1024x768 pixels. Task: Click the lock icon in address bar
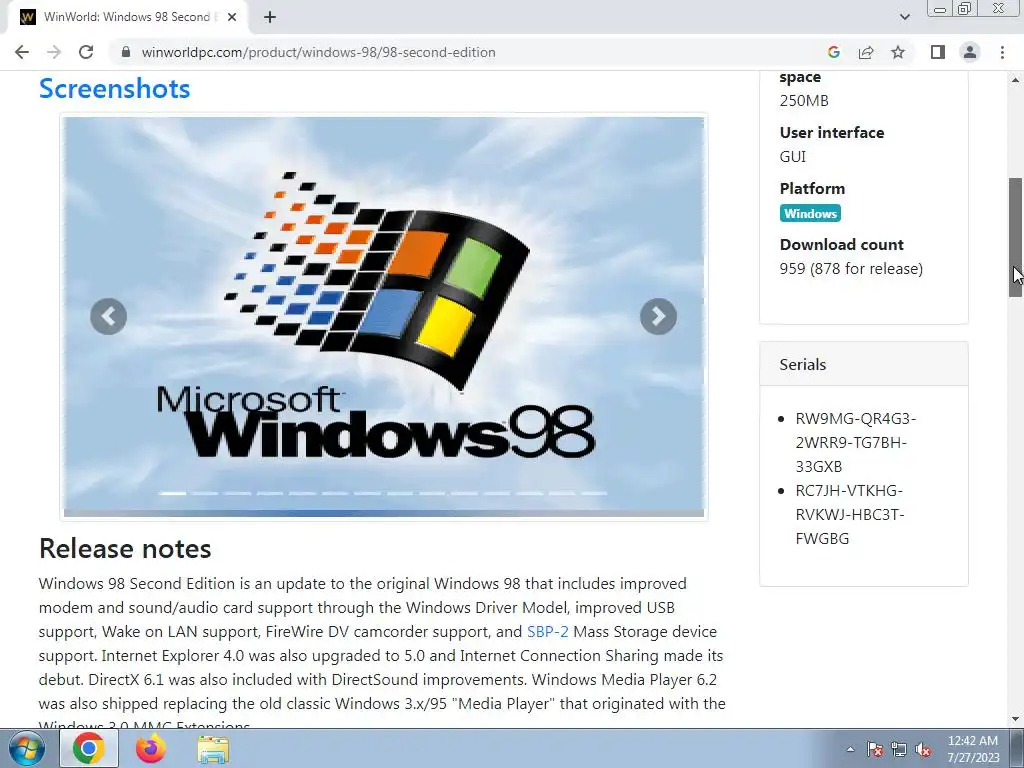coord(126,52)
